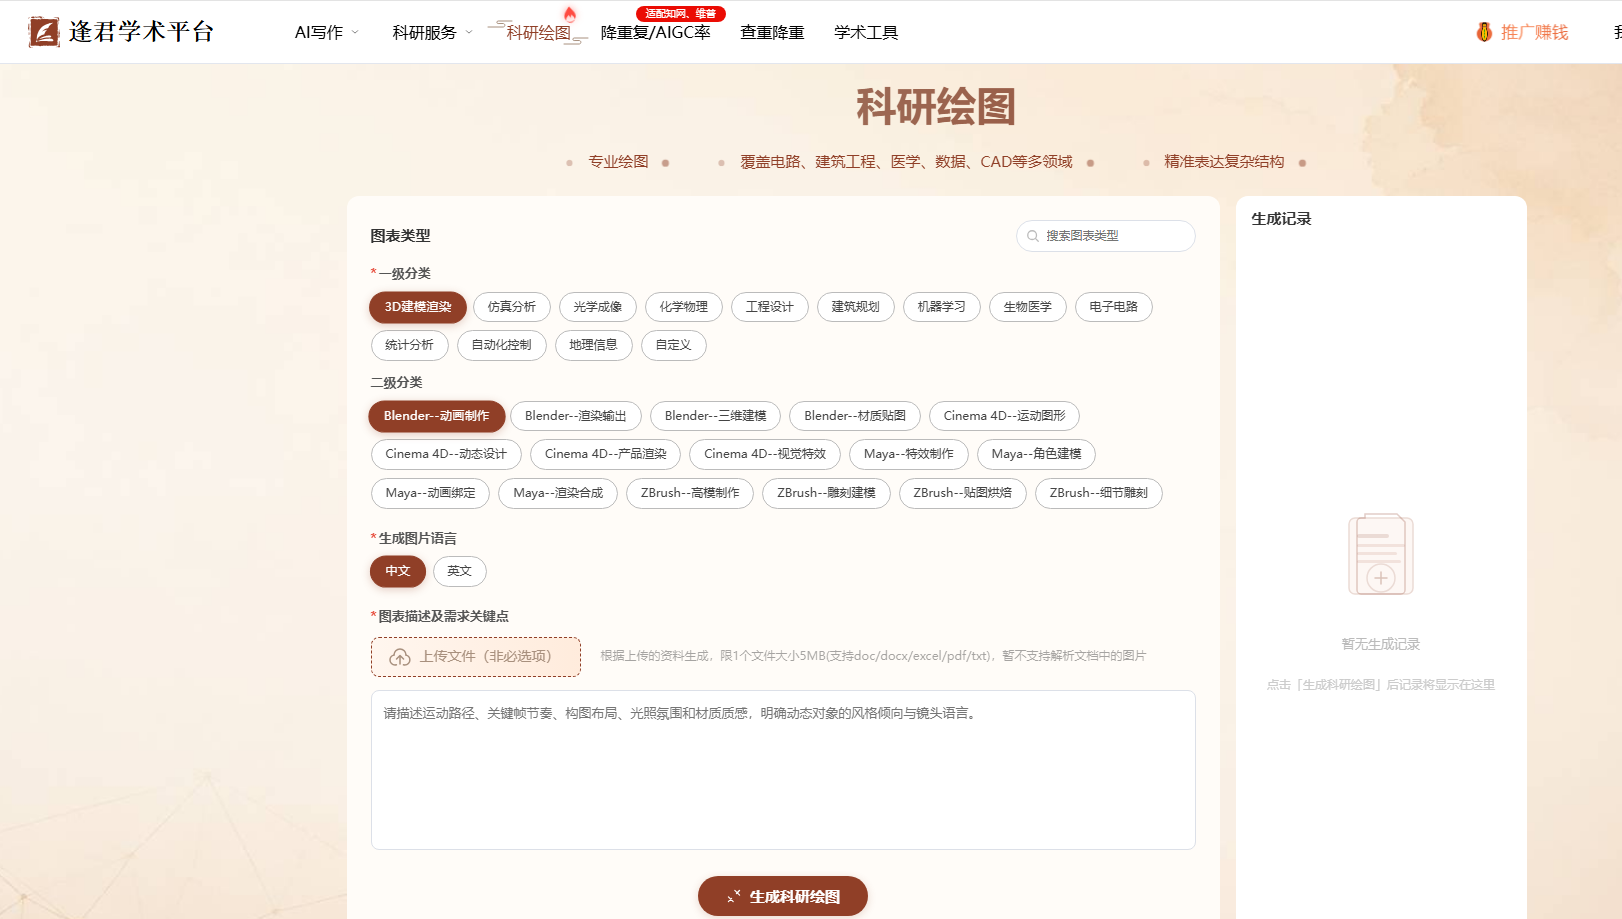This screenshot has height=919, width=1622.
Task: Focus the 搜索图表类型 search field
Action: [1106, 236]
